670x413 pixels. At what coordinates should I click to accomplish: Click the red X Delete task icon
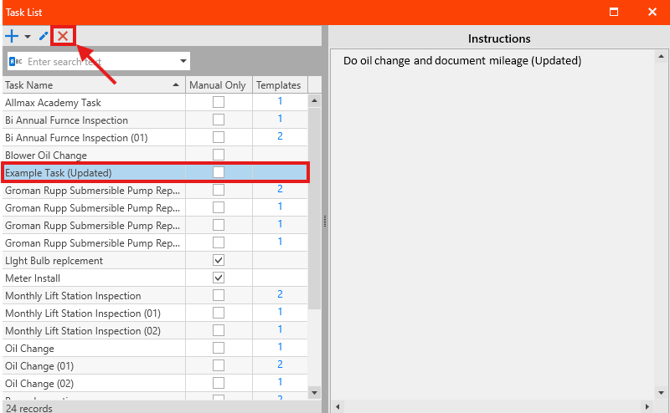(63, 36)
